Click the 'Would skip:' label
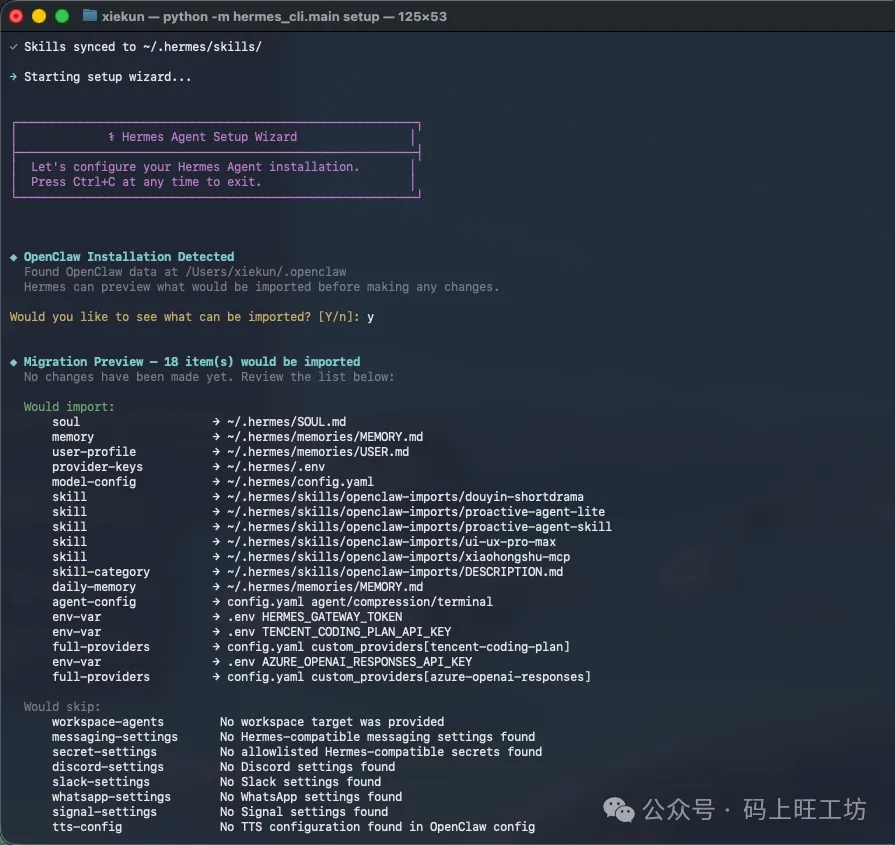 click(62, 707)
